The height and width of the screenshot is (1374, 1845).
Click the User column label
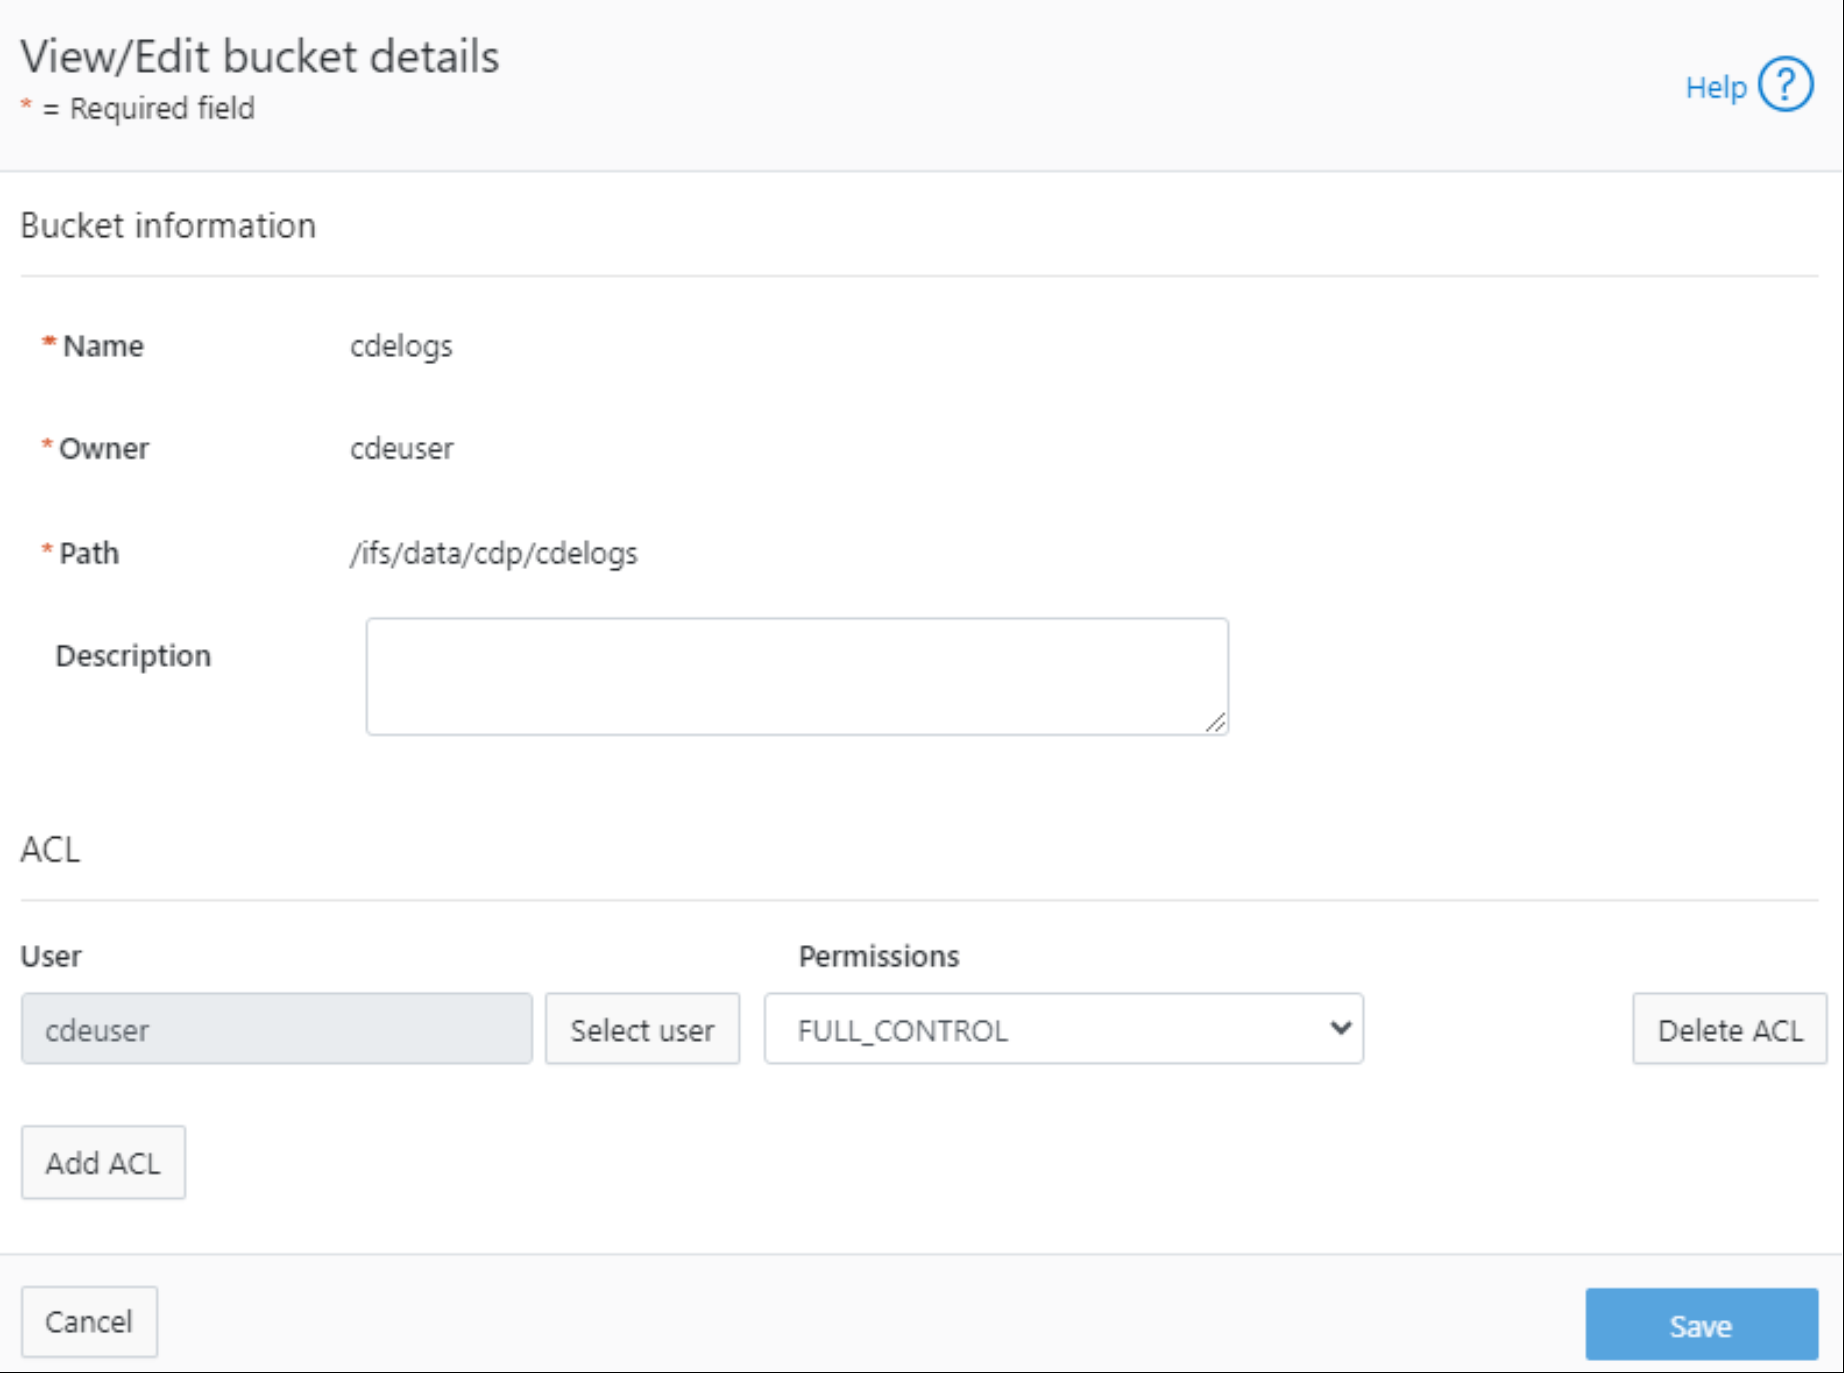[51, 957]
